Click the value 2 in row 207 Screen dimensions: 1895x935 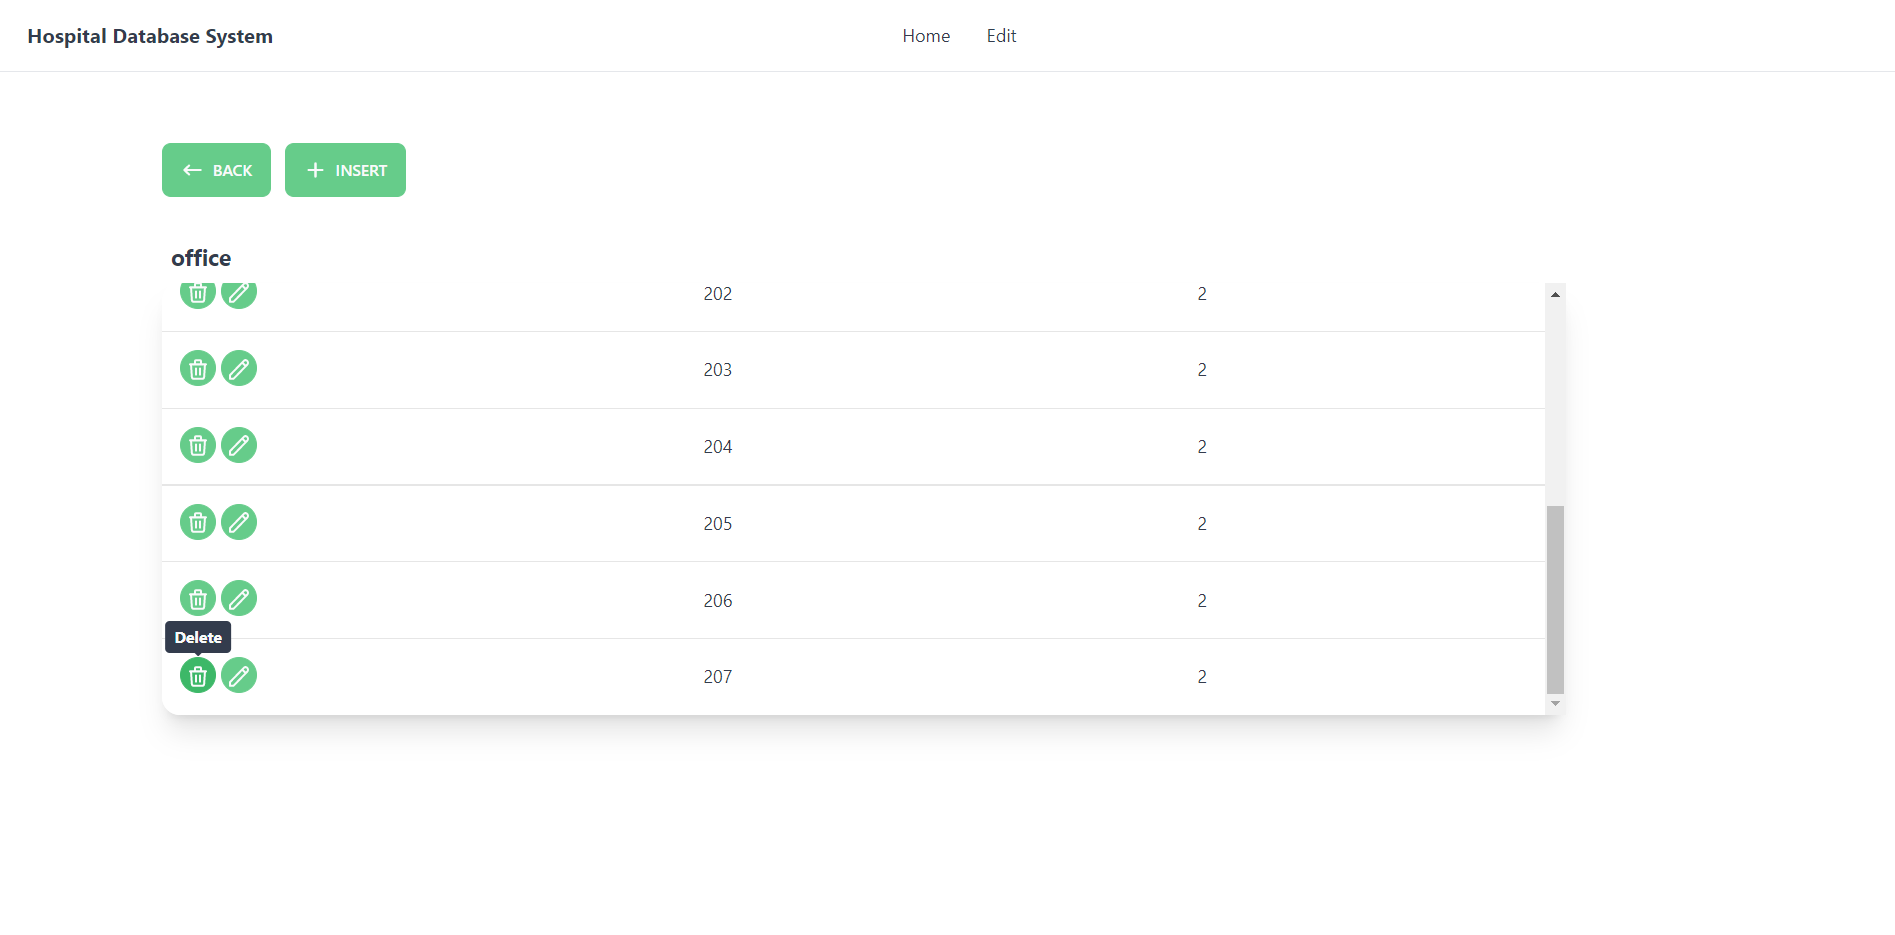[1202, 677]
